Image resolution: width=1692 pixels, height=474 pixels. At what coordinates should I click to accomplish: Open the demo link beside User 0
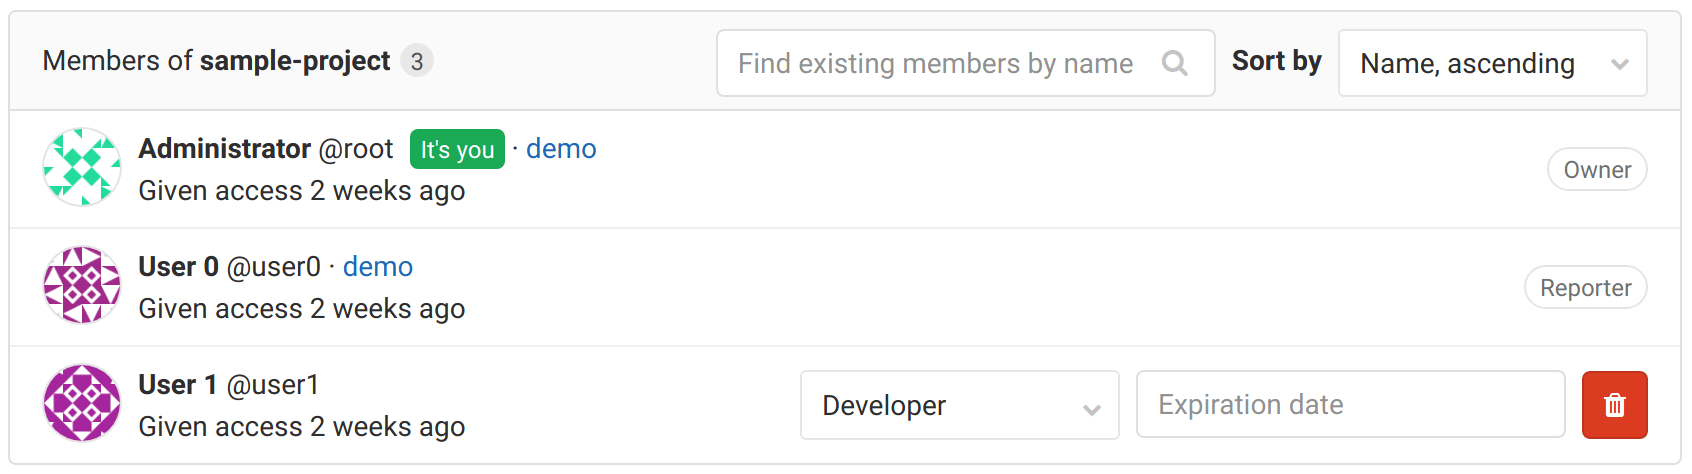point(378,267)
